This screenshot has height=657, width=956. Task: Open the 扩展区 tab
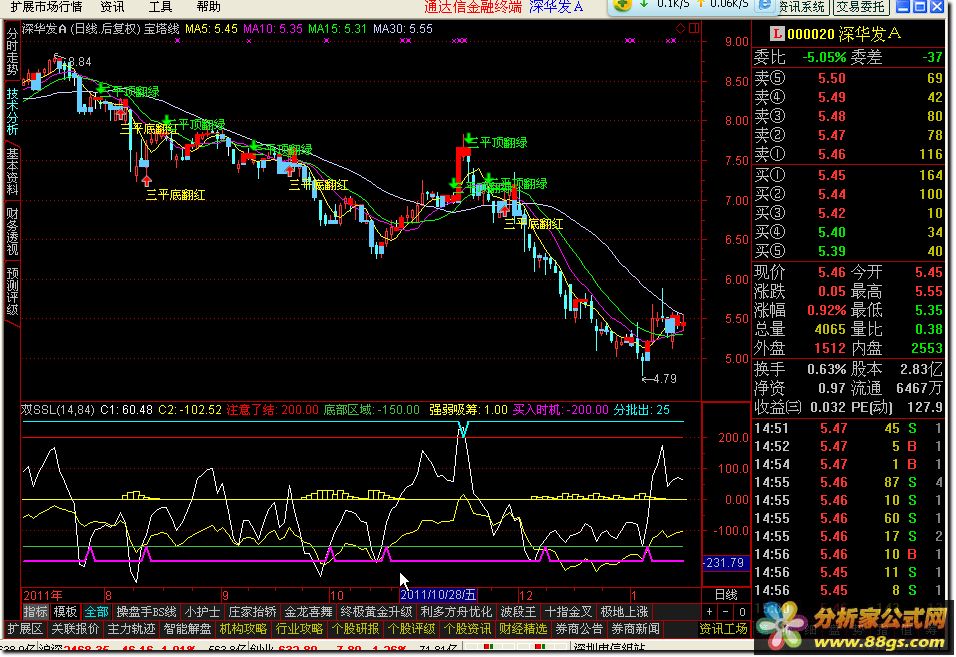(25, 629)
